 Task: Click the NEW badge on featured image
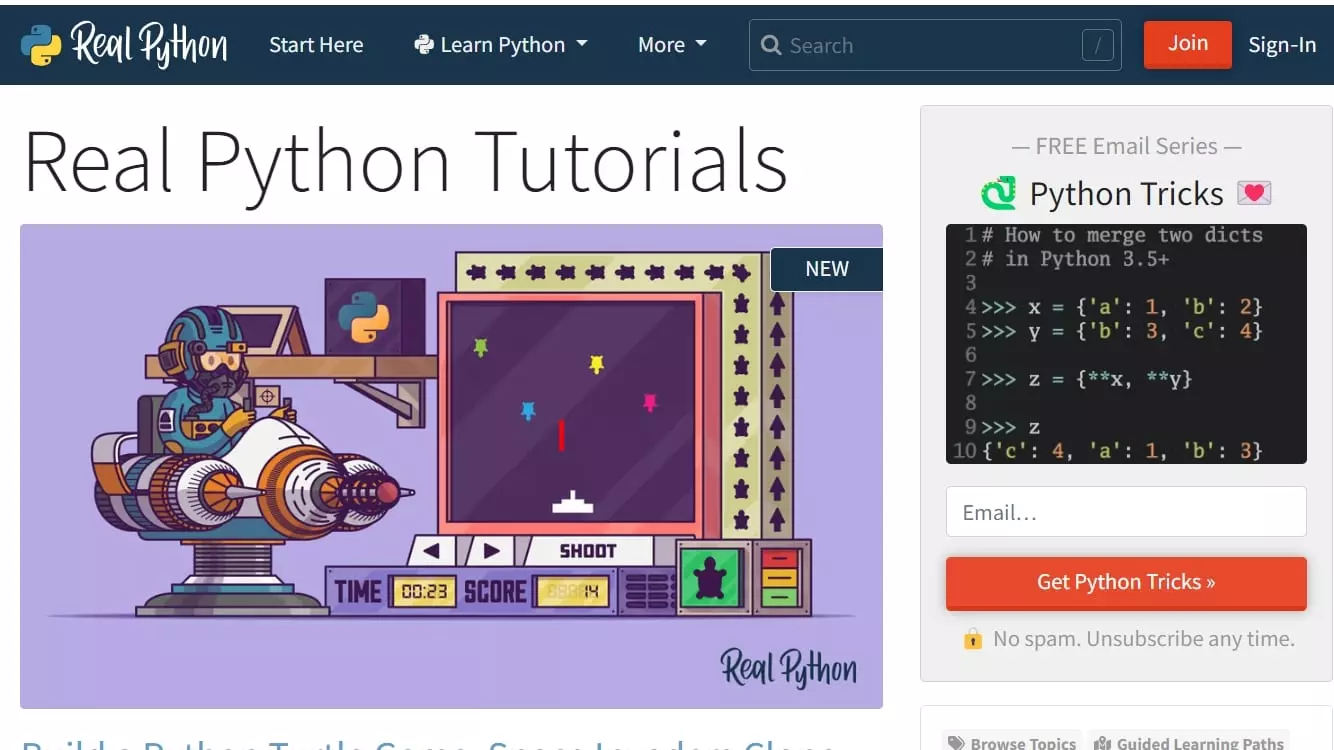coord(827,269)
